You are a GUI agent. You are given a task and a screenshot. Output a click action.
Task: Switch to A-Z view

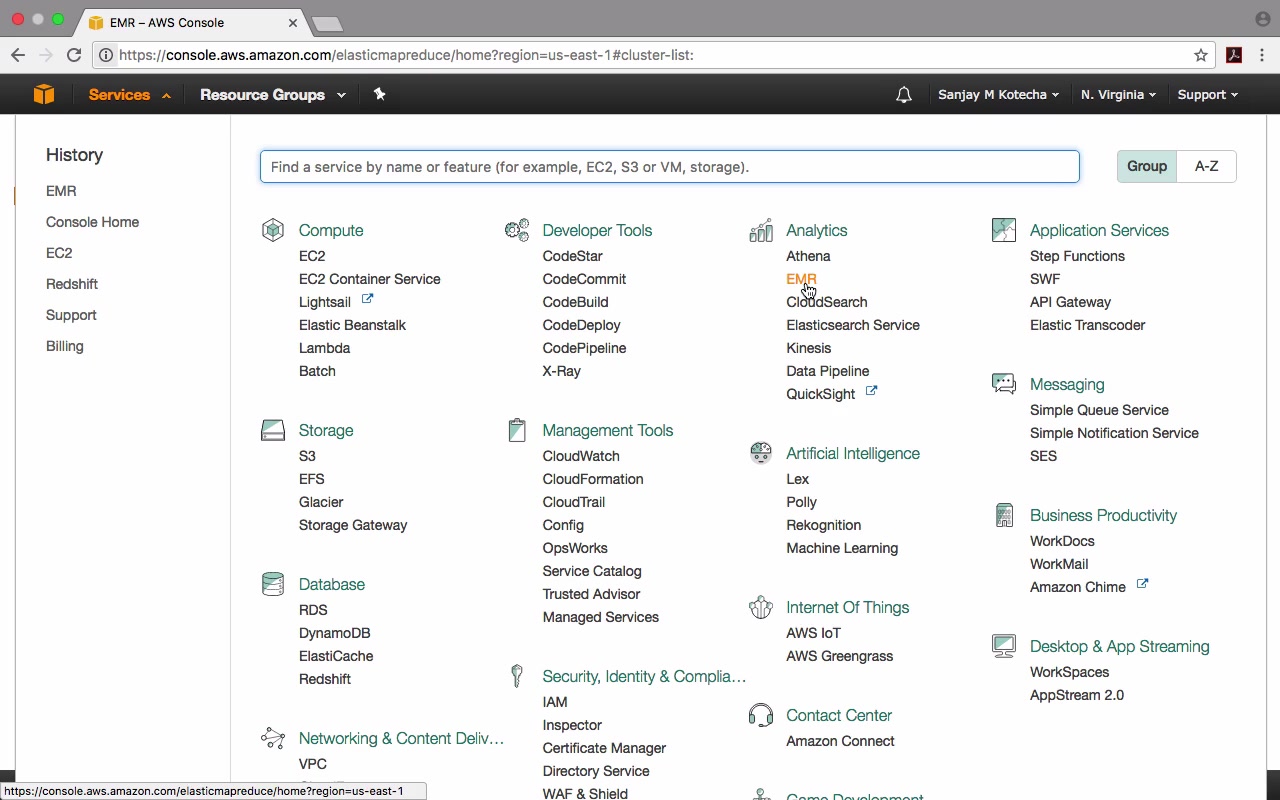pos(1206,166)
